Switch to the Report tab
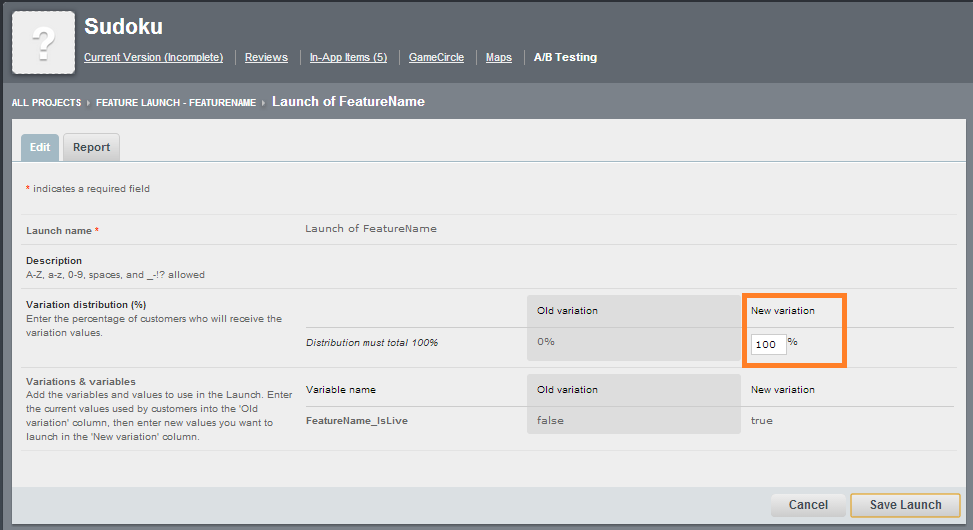973x530 pixels. 91,147
